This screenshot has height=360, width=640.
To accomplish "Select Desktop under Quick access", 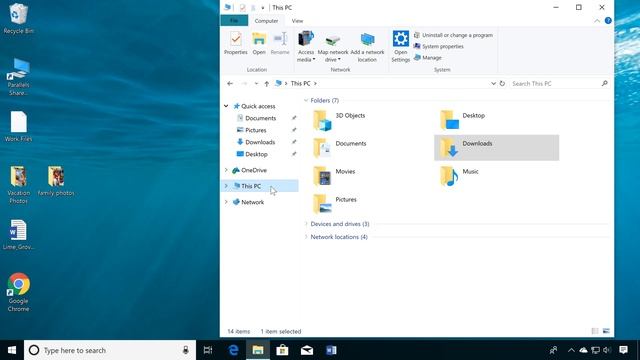I will (256, 154).
